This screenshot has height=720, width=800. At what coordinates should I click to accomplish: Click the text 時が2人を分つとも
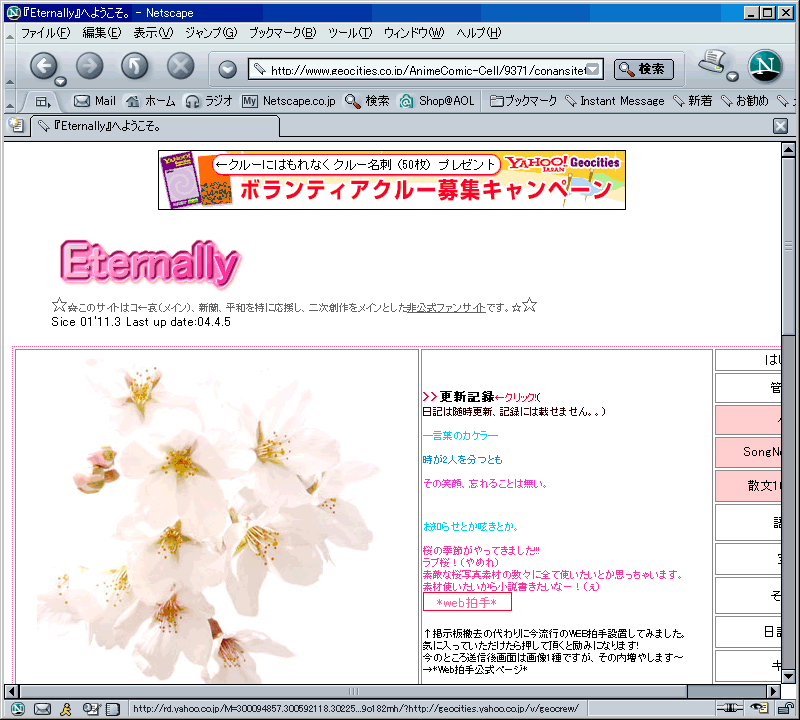462,460
